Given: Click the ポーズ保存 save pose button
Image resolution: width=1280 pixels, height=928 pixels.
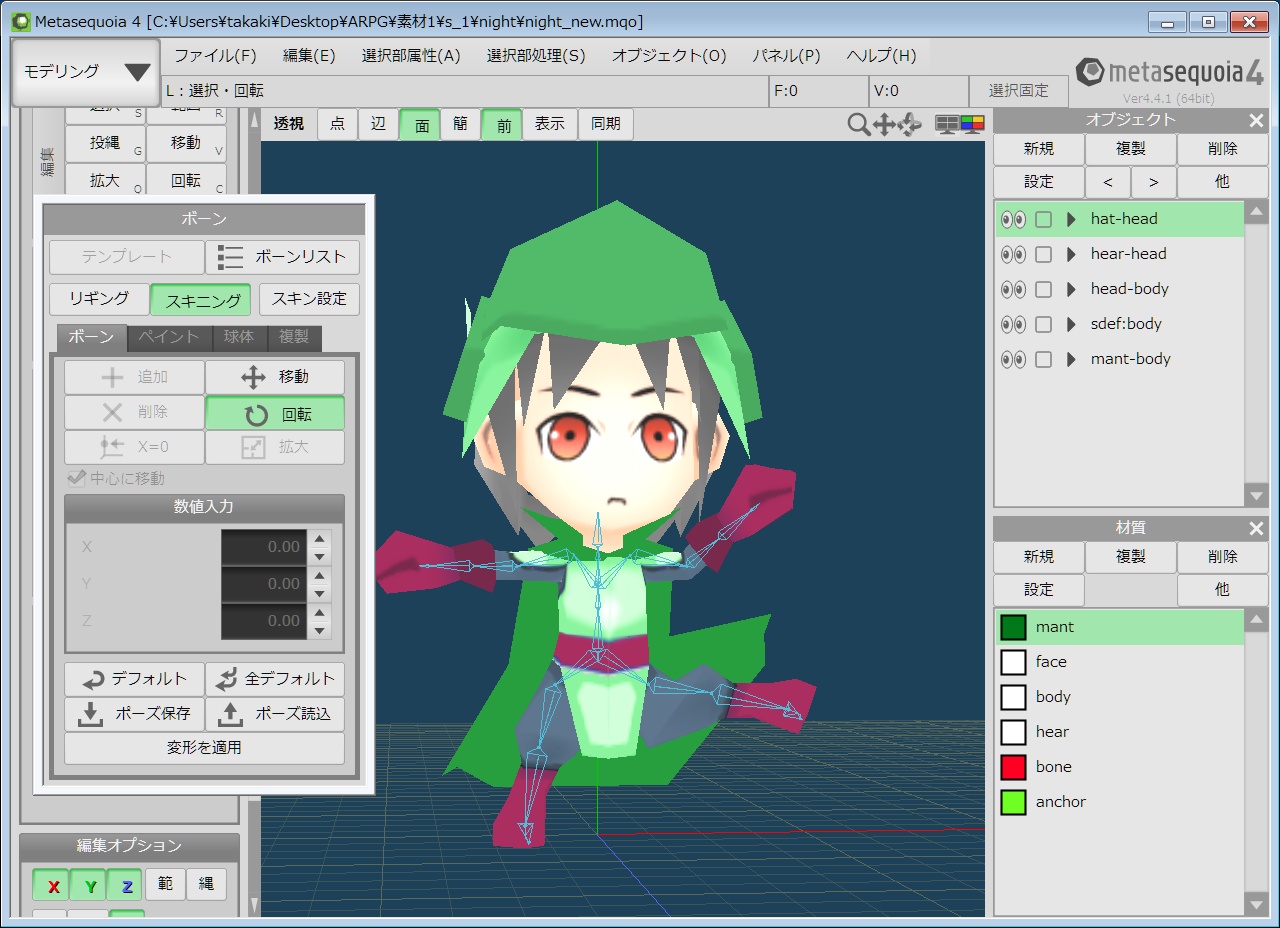Looking at the screenshot, I should coord(134,714).
